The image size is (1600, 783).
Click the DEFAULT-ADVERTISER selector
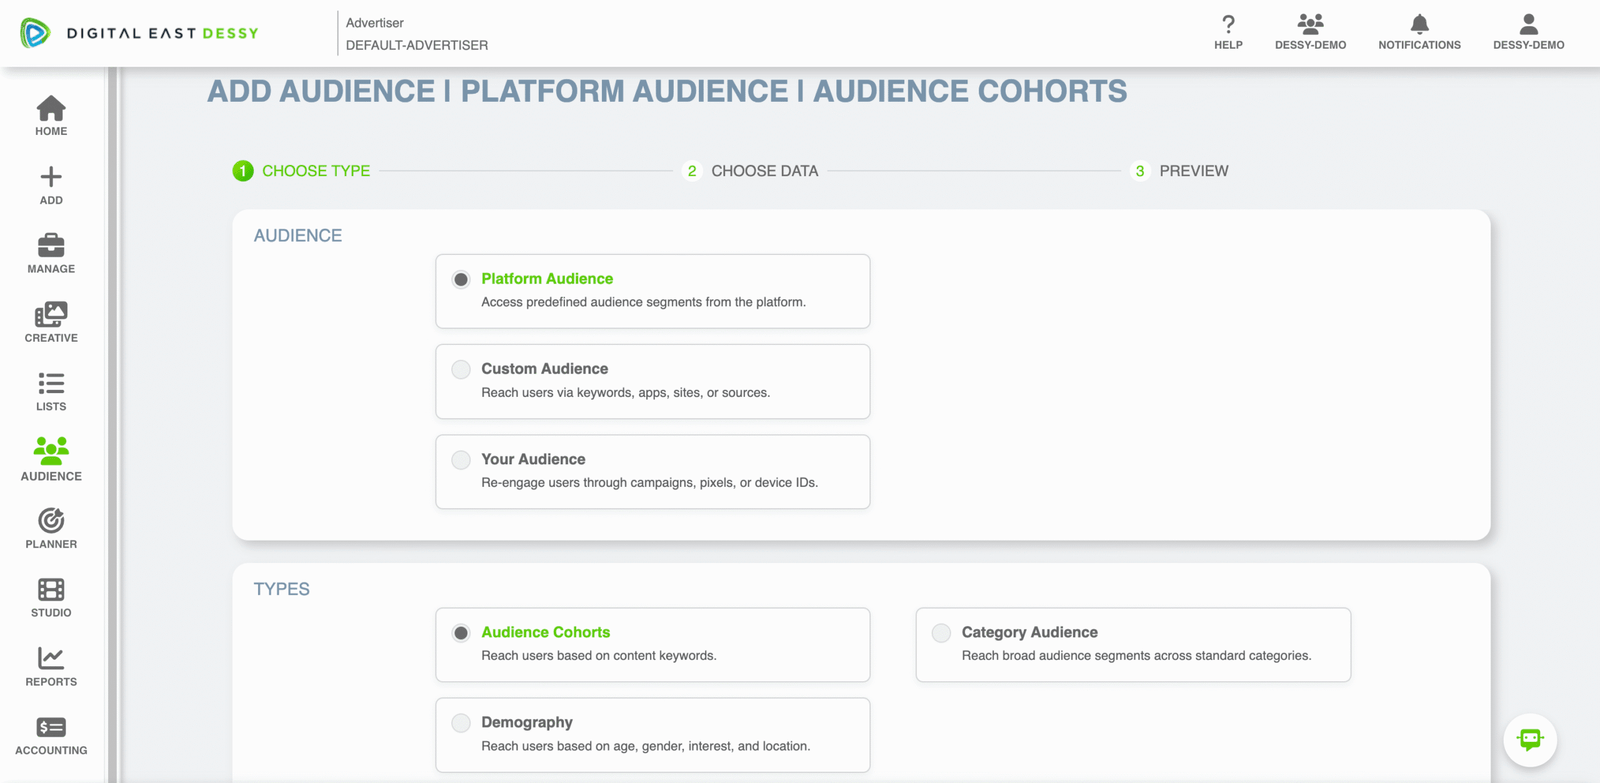(x=417, y=45)
